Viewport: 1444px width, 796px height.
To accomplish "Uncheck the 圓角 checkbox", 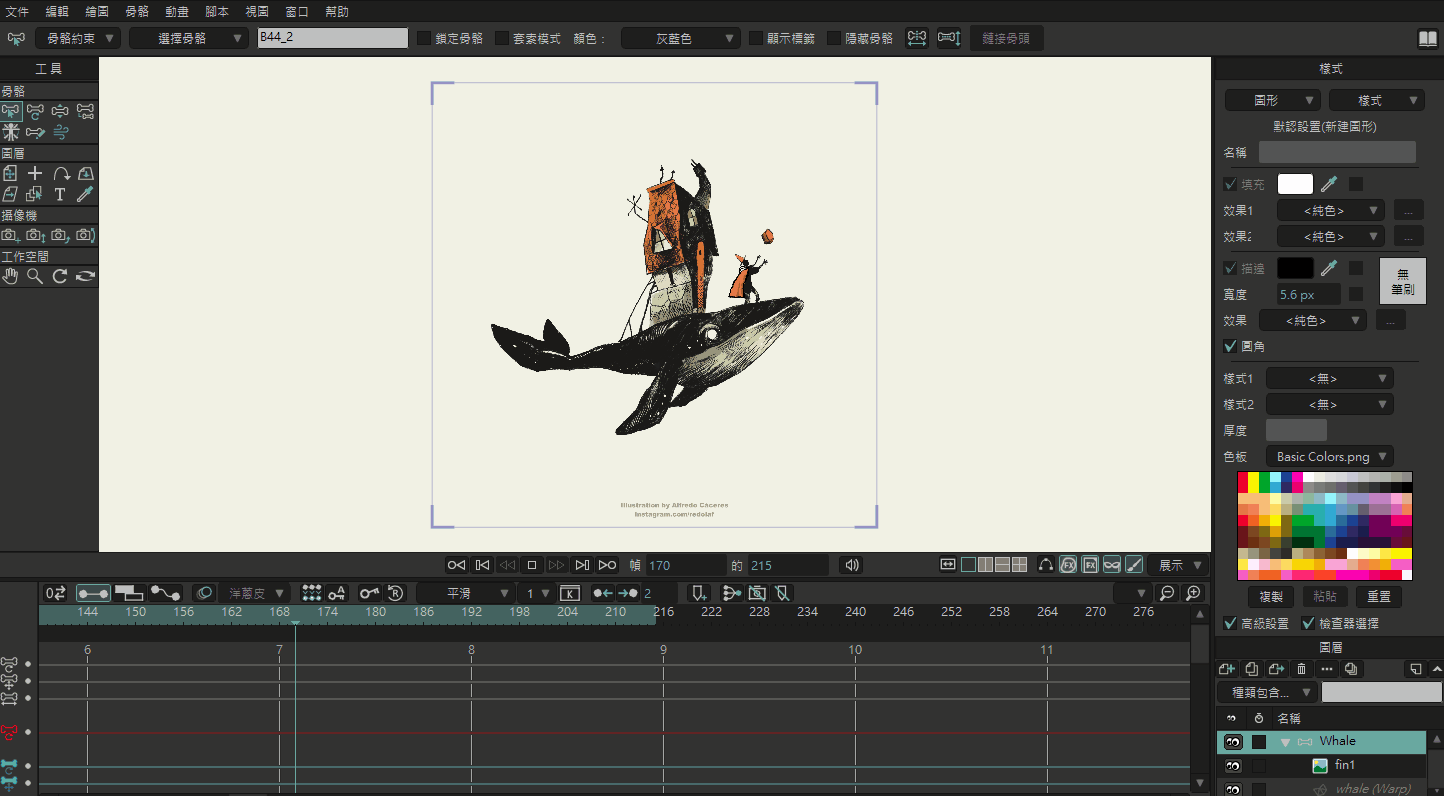I will pos(1230,346).
